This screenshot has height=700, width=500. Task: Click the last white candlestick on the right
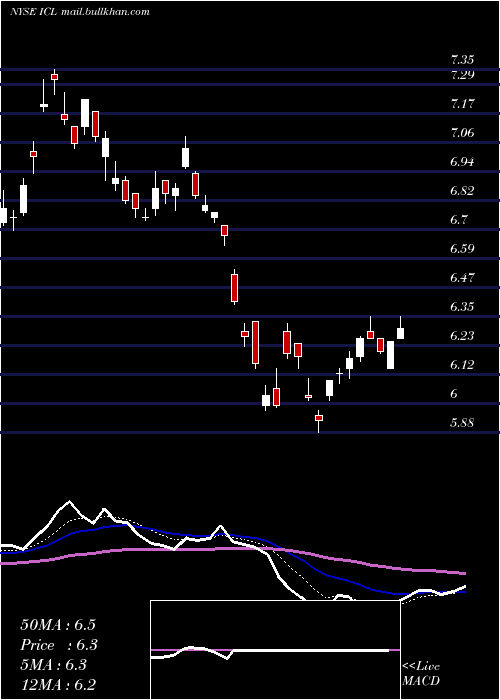tap(400, 333)
